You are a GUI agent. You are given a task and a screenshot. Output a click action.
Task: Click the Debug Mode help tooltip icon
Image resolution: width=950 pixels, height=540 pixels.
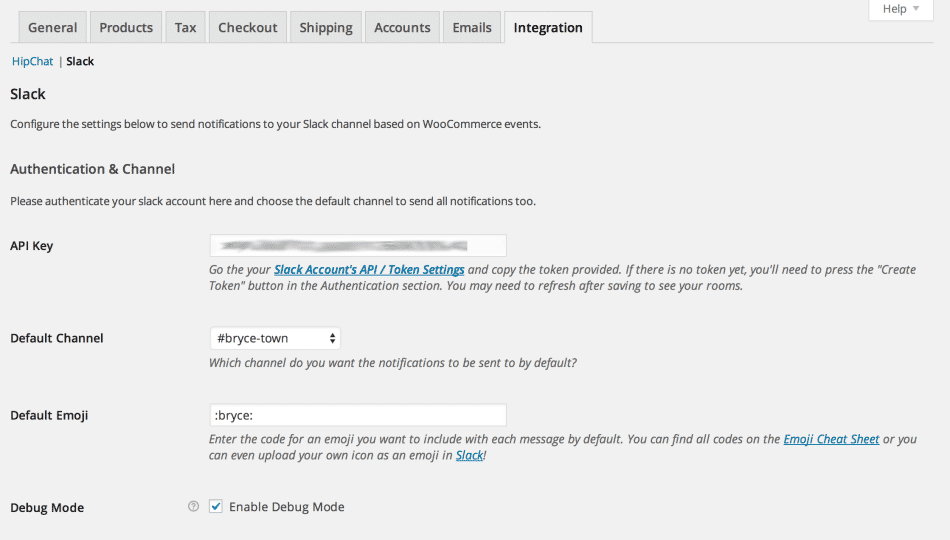[193, 507]
